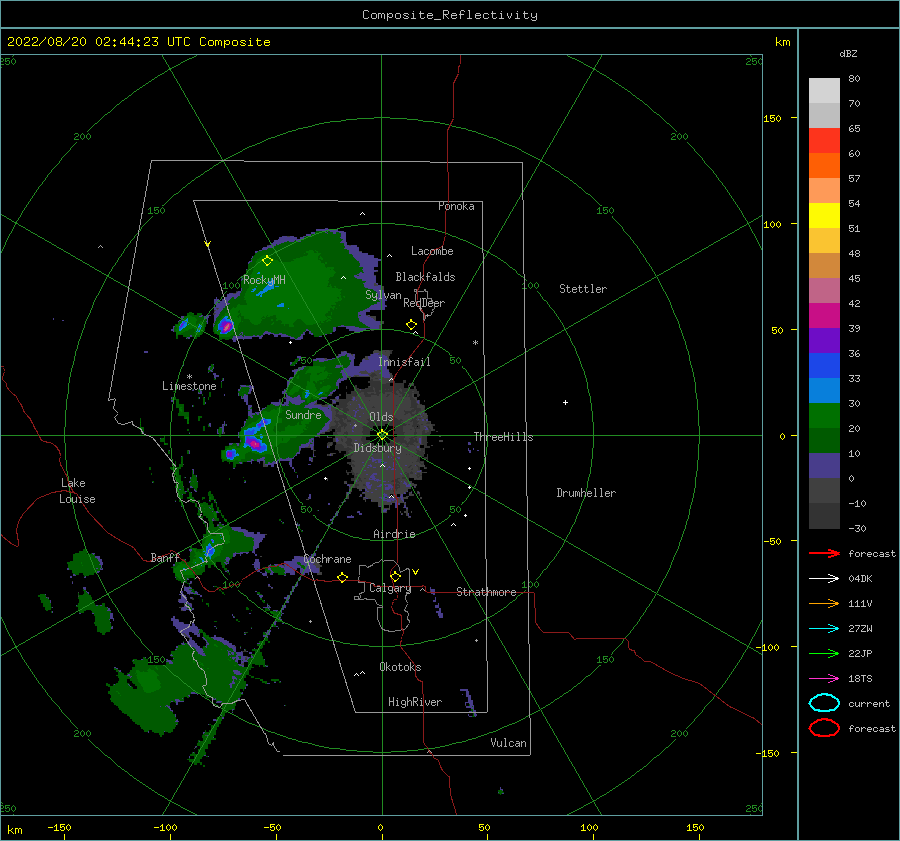Click the Lake Louise label

(77, 491)
